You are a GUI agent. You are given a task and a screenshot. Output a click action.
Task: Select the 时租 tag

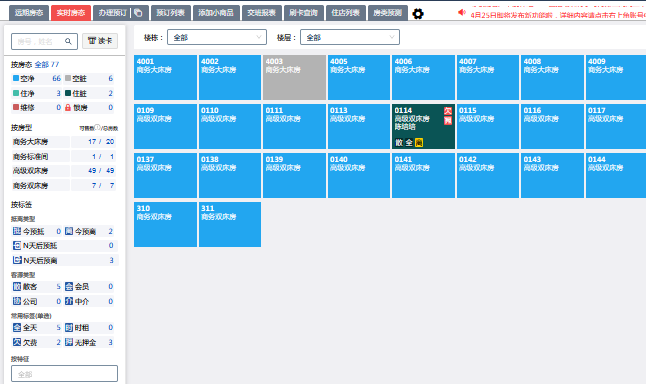point(89,328)
